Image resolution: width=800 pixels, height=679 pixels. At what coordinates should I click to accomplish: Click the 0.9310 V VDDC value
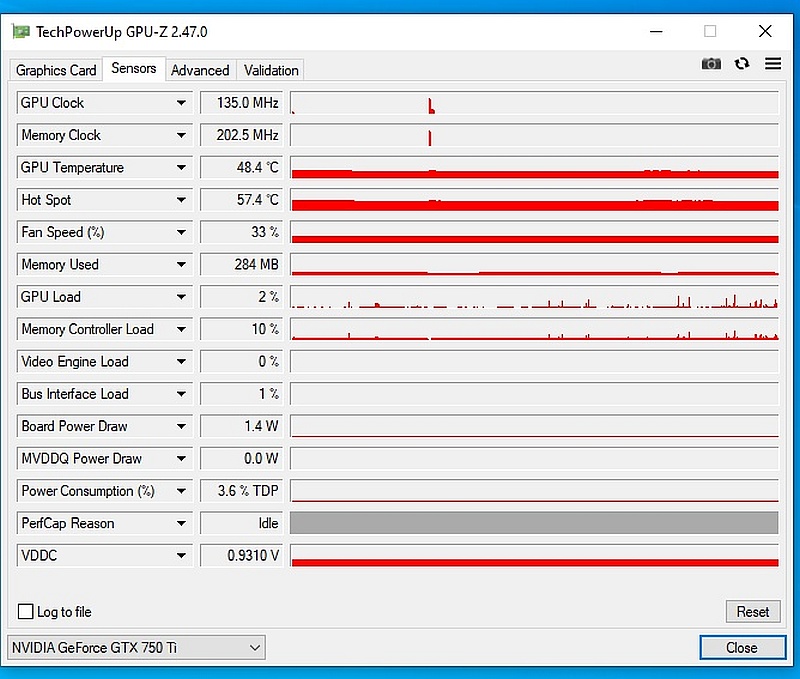coord(241,555)
